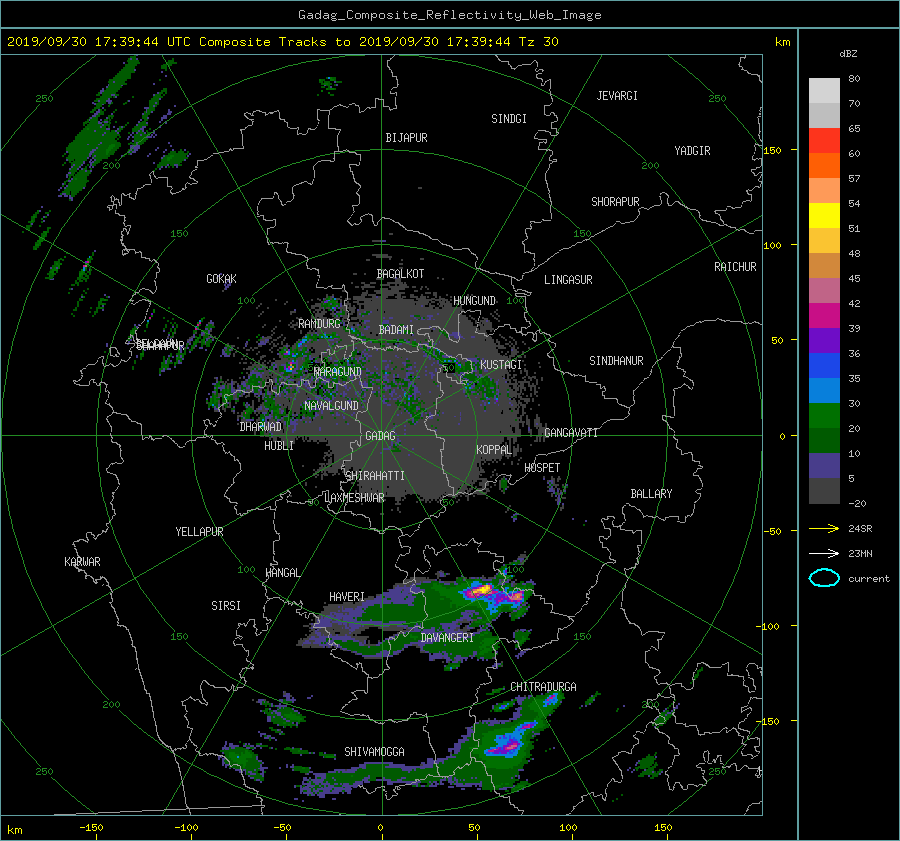
Task: Click the CHITRADURGA city label
Action: tap(543, 687)
